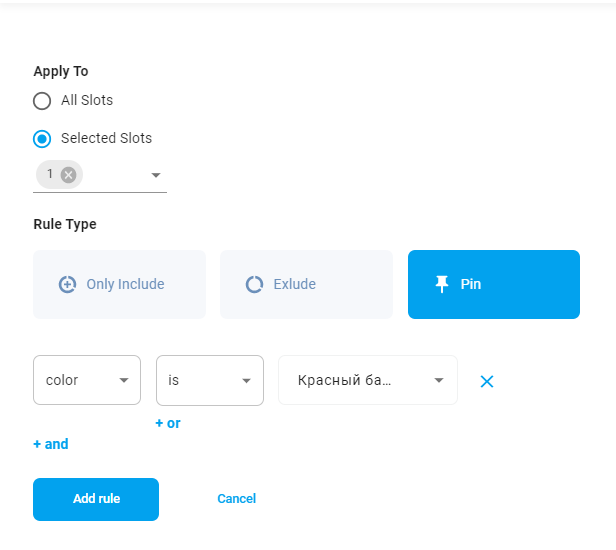The width and height of the screenshot is (616, 550).
Task: Select the All Slots radio button
Action: (42, 101)
